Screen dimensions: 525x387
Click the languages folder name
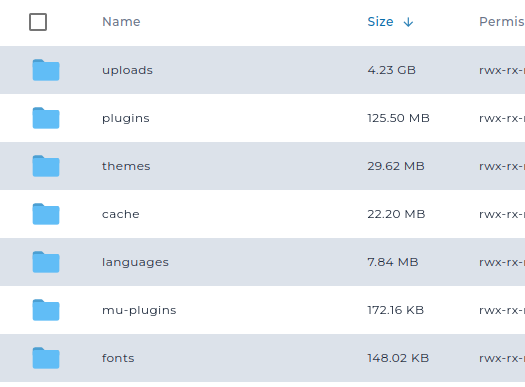coord(135,262)
